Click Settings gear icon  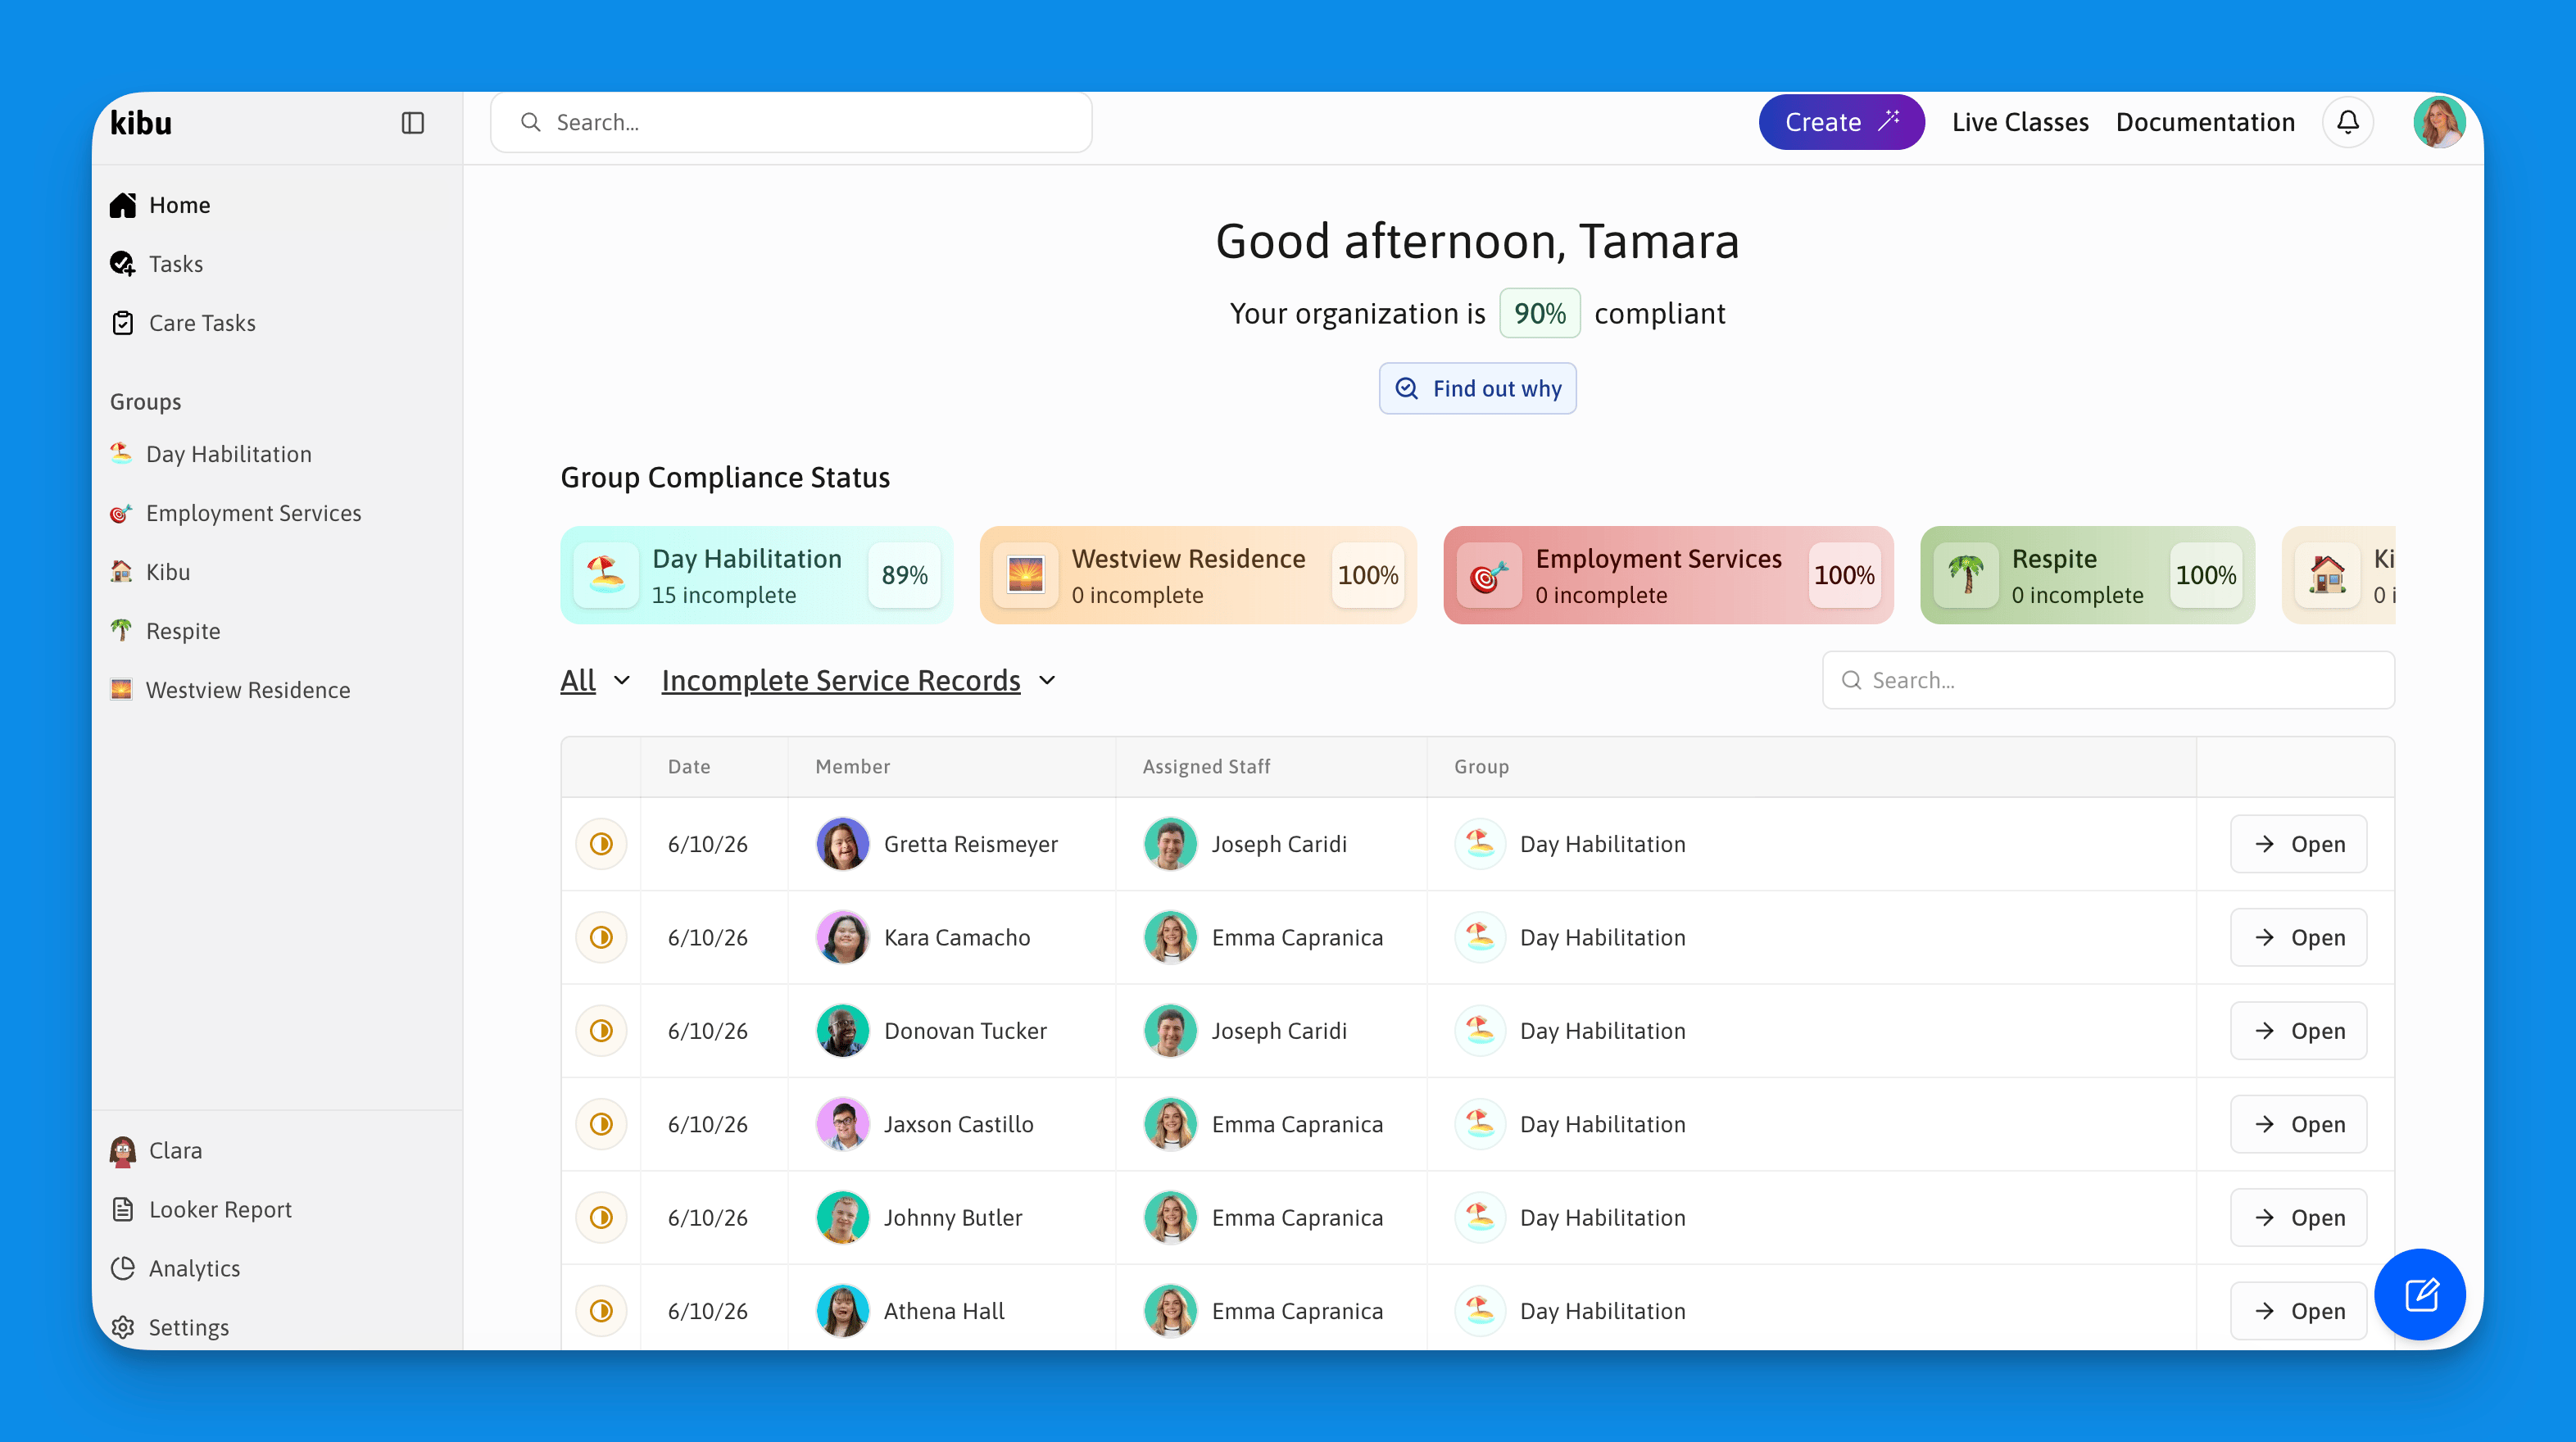coord(123,1327)
